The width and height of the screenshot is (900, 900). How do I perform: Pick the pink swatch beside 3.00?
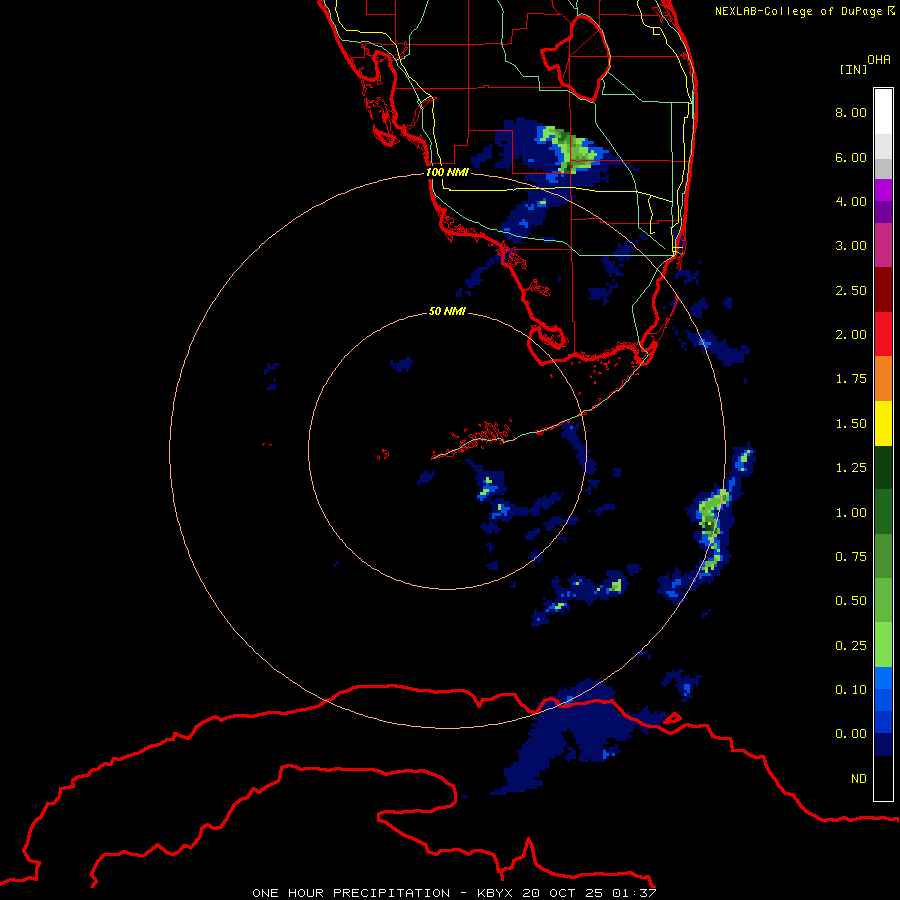(x=883, y=246)
